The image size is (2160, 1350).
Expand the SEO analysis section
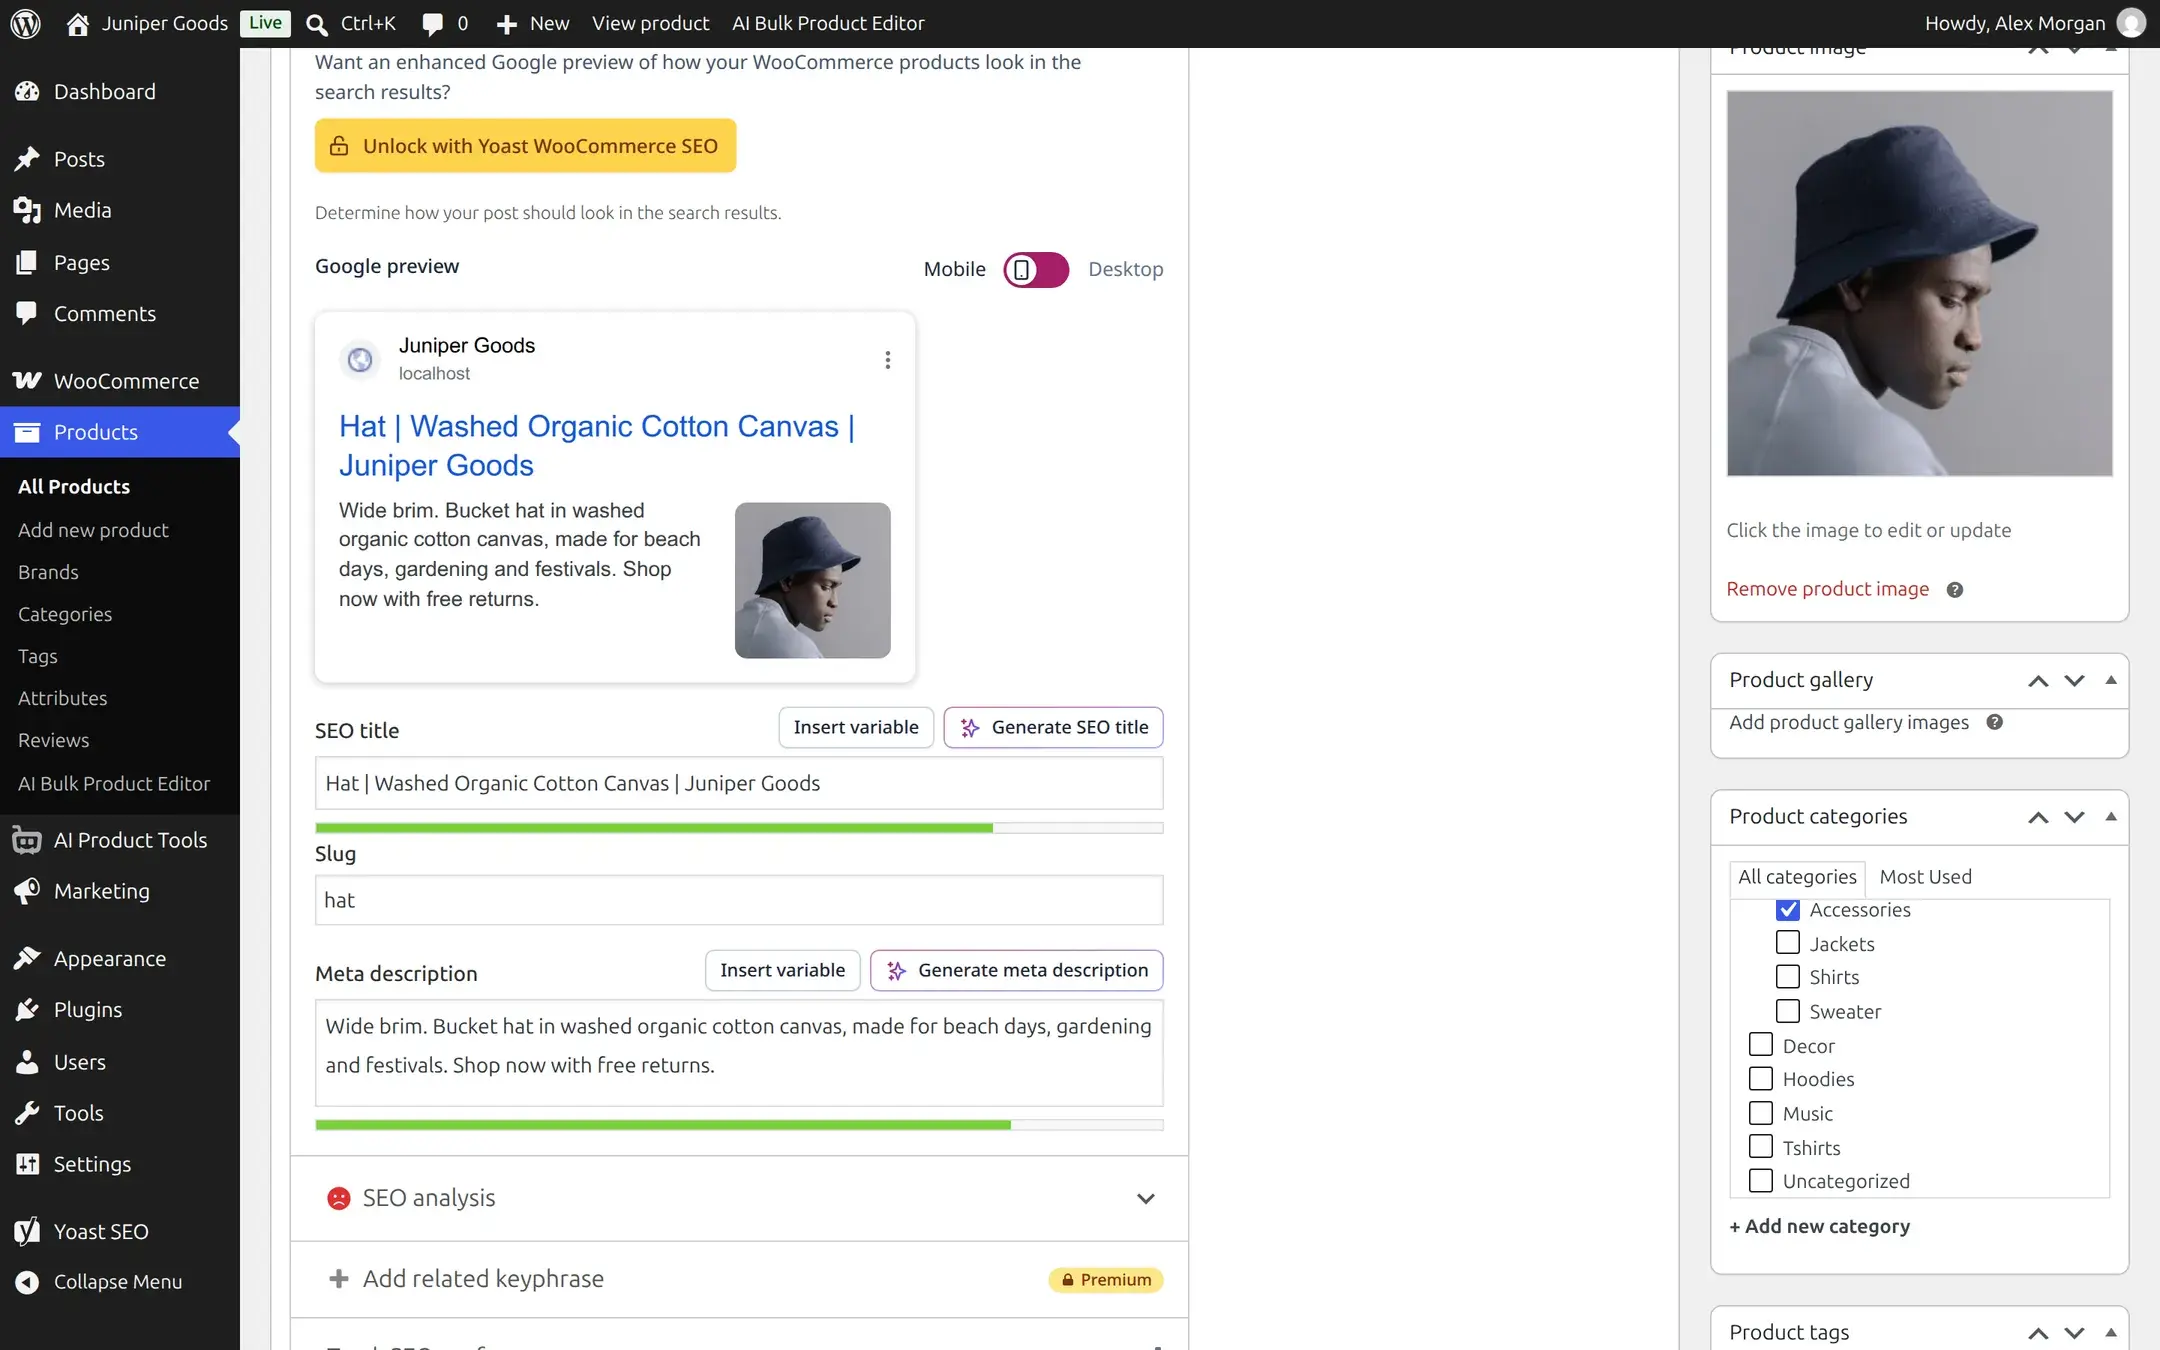(739, 1198)
